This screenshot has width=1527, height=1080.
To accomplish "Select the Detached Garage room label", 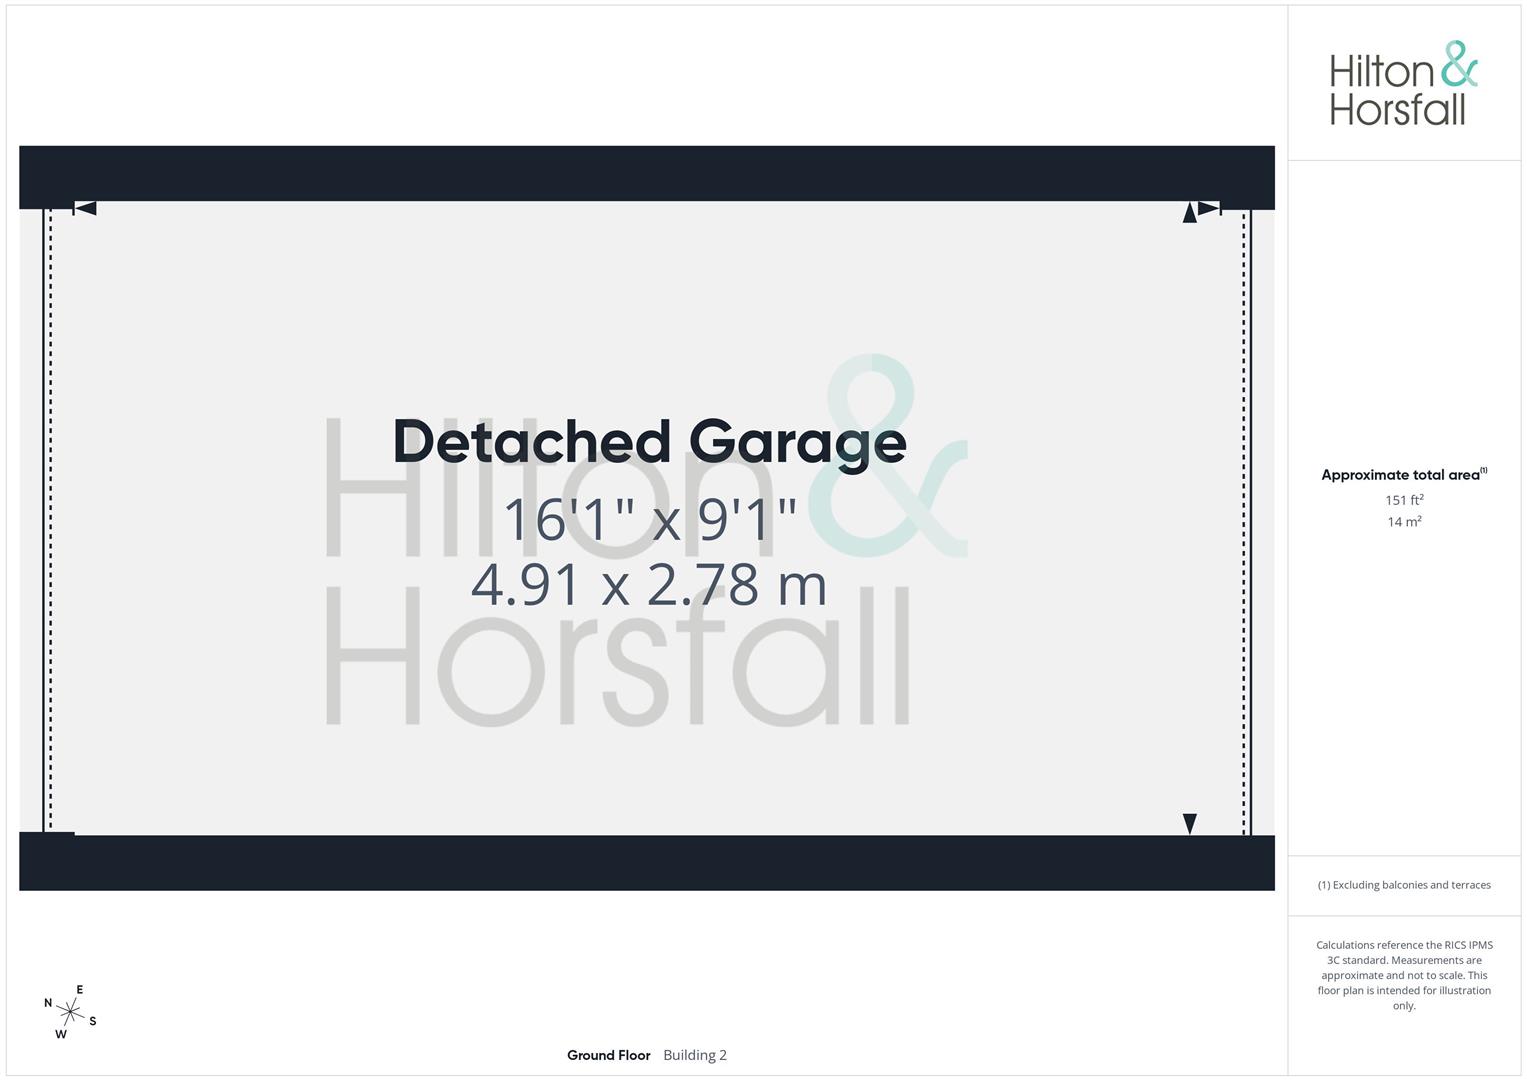I will [x=649, y=442].
